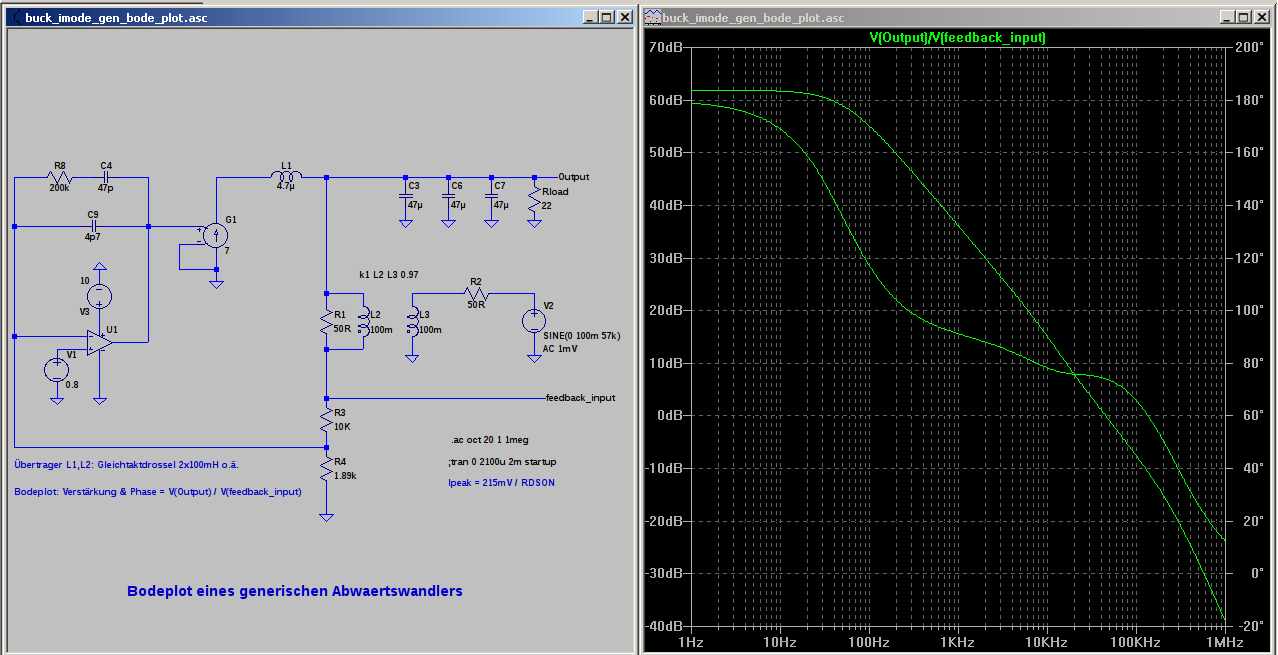The image size is (1278, 655).
Task: Open the plot window's system menu icon
Action: click(x=652, y=18)
